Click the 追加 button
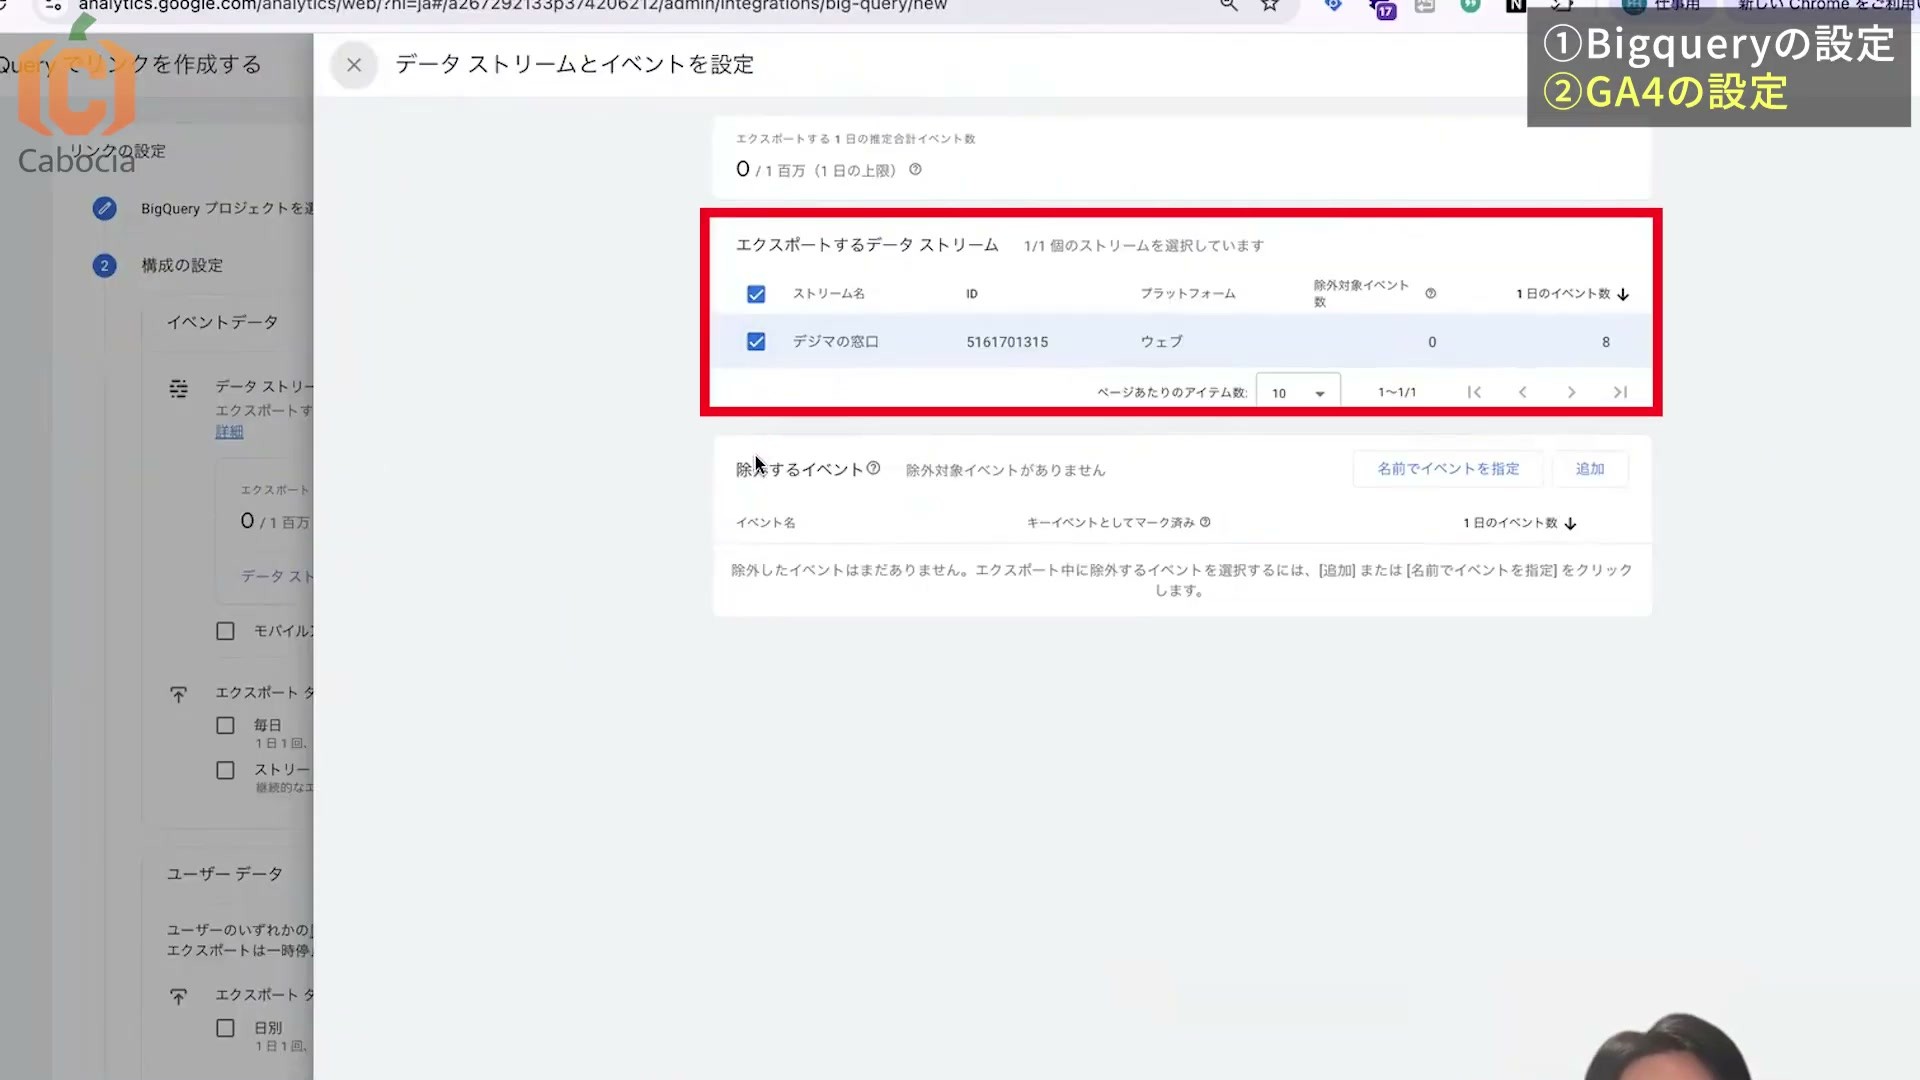Image resolution: width=1920 pixels, height=1080 pixels. coord(1590,469)
